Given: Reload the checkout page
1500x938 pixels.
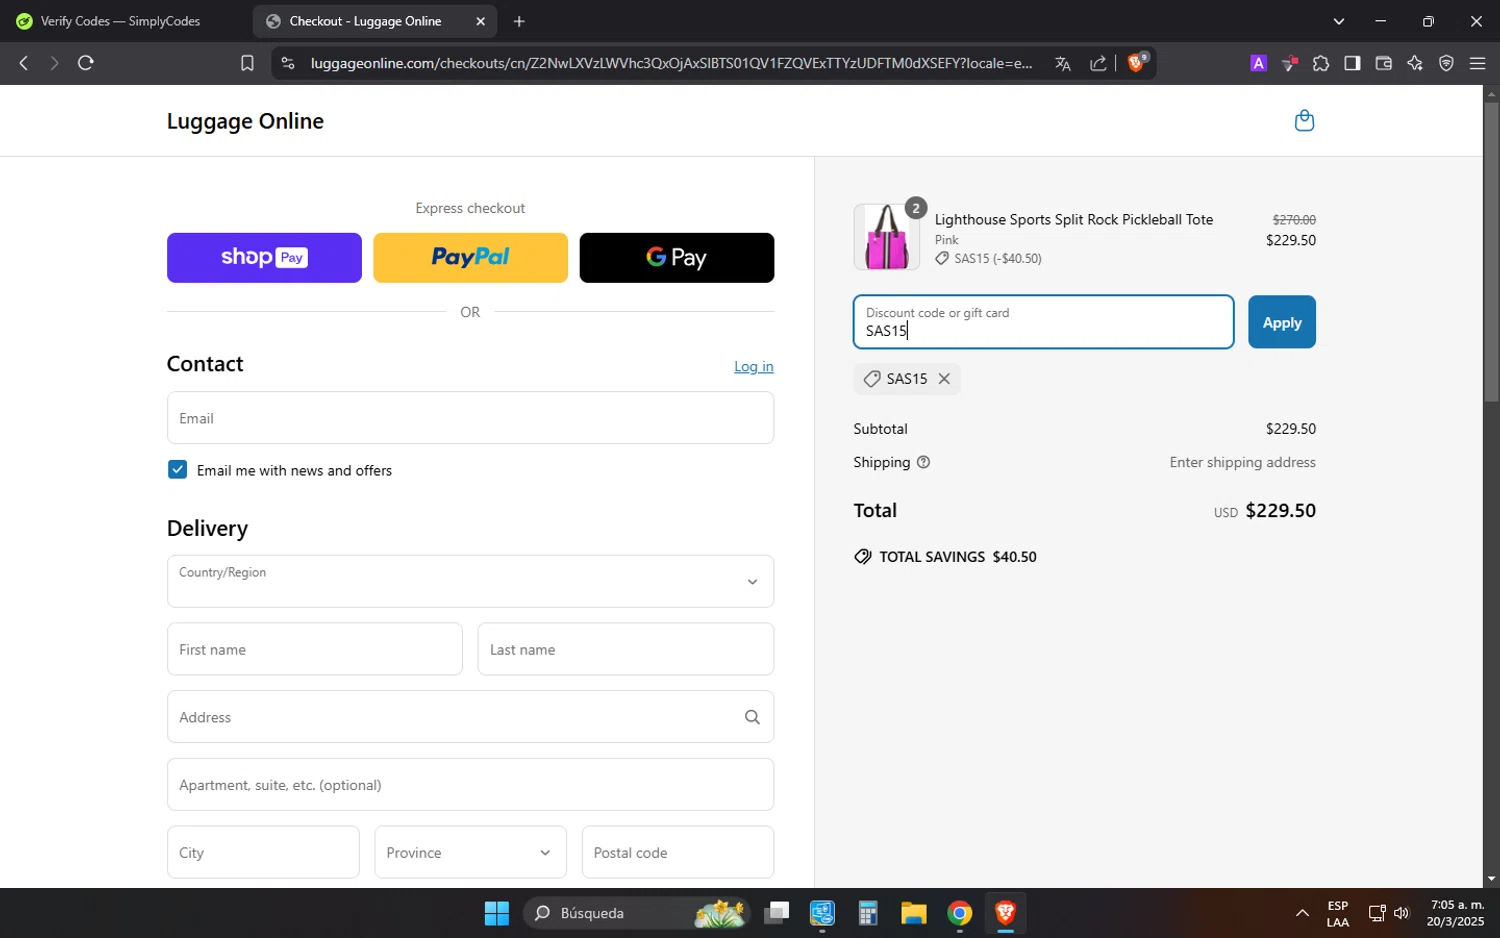Looking at the screenshot, I should click(x=86, y=63).
